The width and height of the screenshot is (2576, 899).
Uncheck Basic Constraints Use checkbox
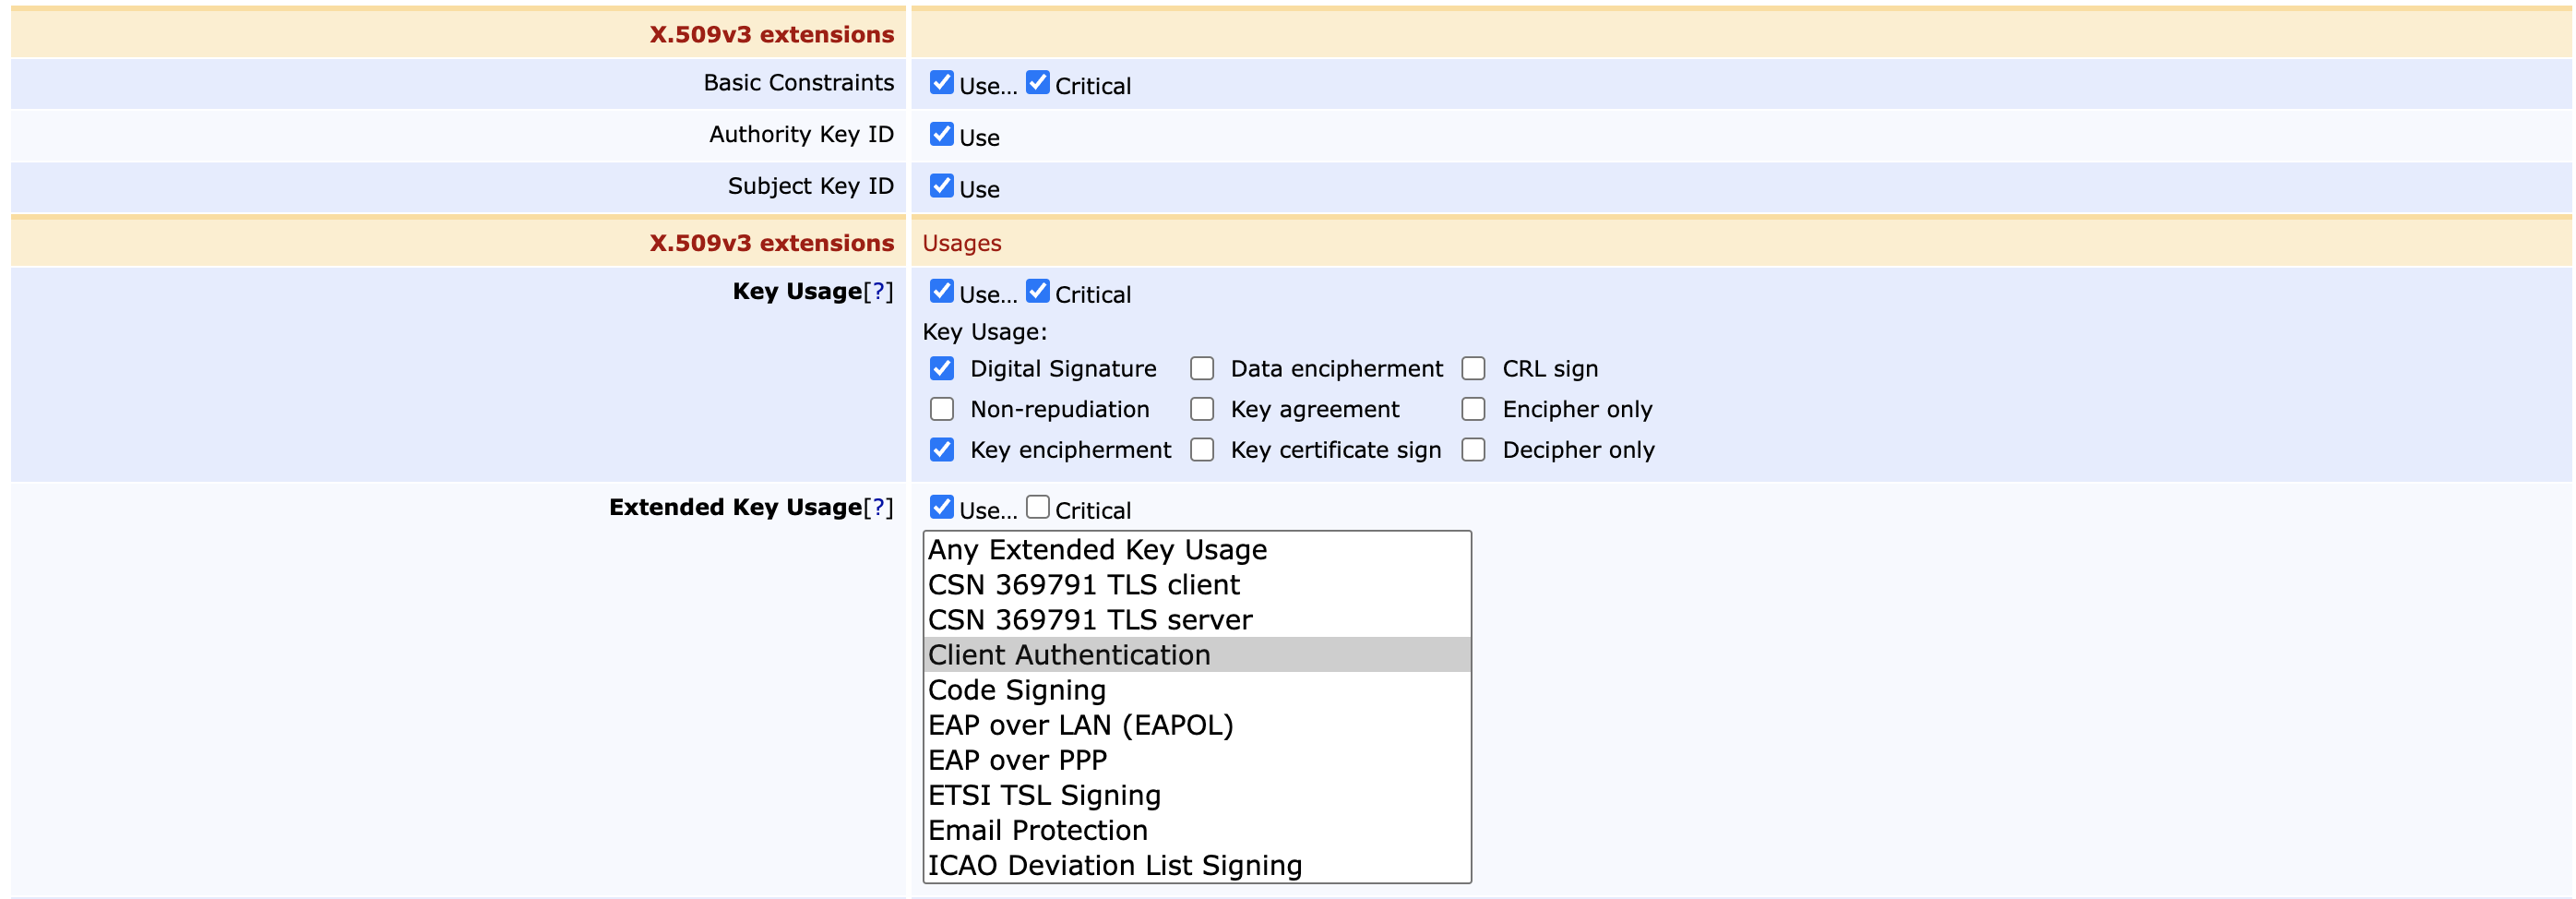(941, 83)
